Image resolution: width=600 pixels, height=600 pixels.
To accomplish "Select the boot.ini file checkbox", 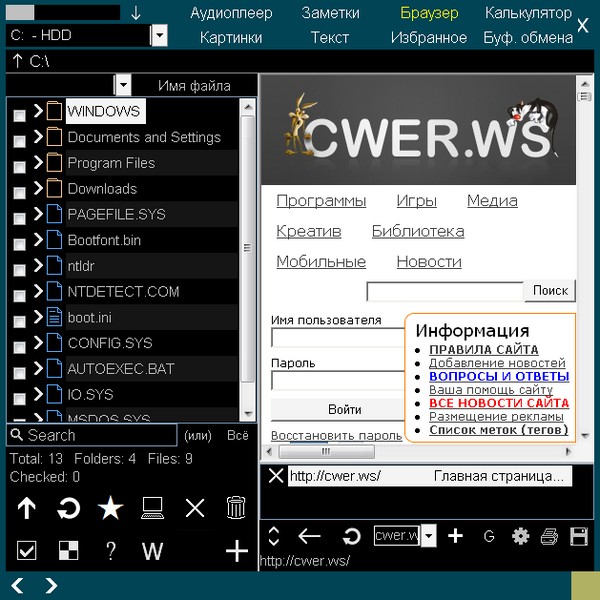I will click(19, 319).
